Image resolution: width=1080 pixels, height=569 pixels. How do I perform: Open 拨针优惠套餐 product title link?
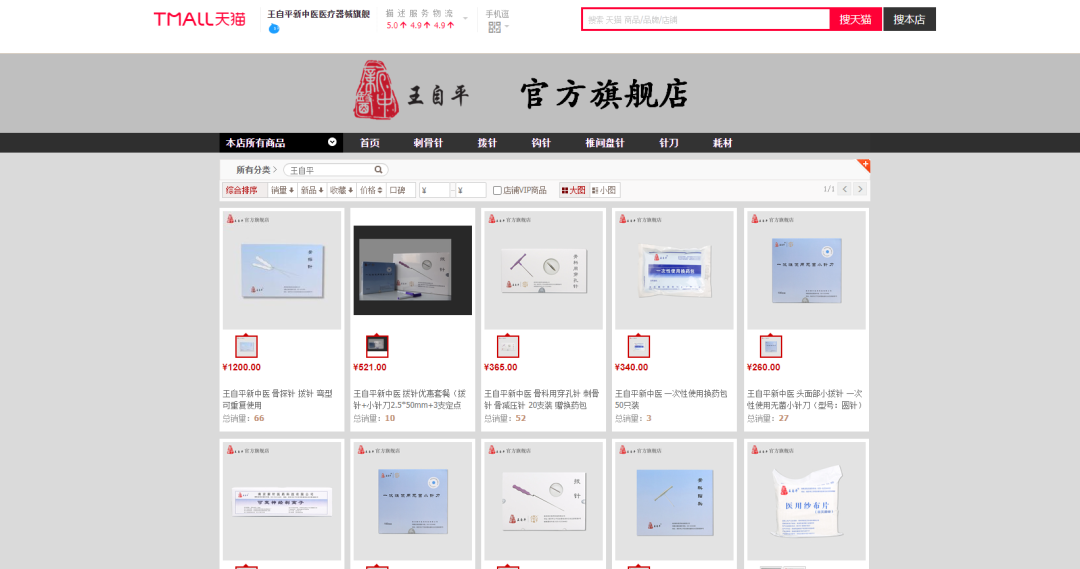(x=409, y=400)
